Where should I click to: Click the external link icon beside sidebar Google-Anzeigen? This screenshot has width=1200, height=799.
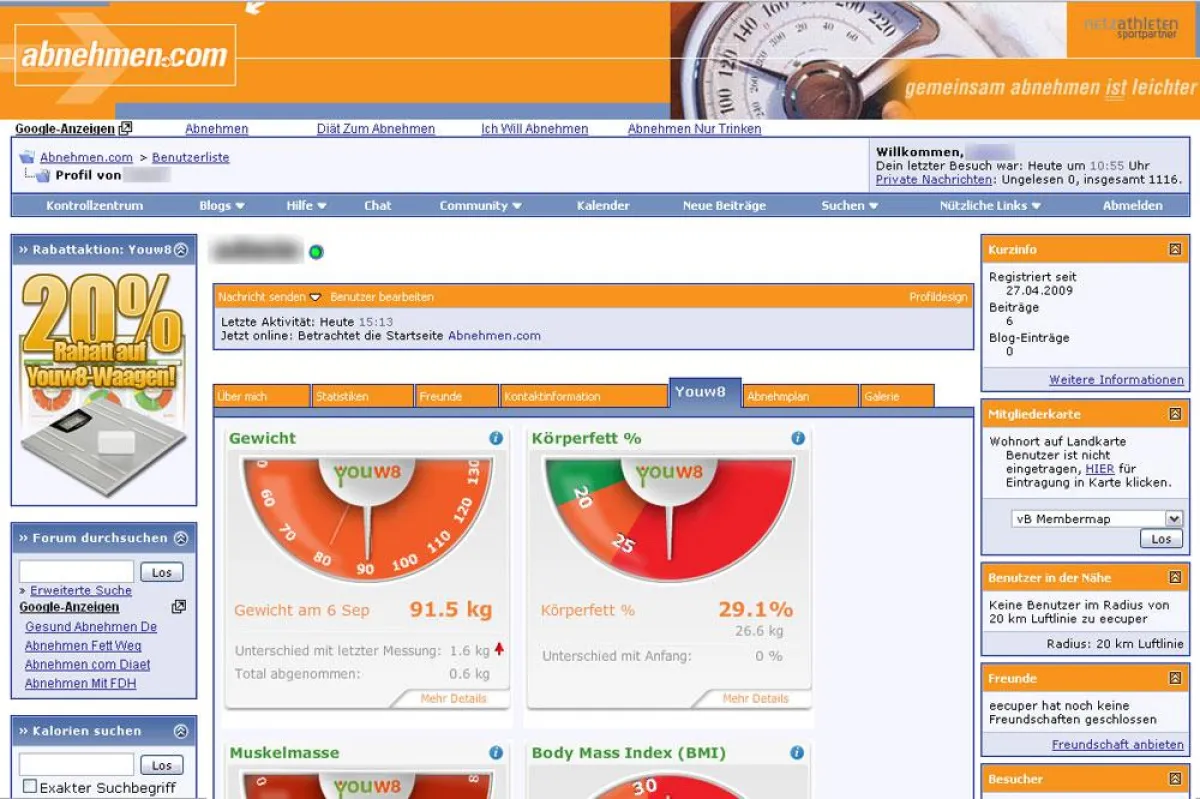[179, 607]
